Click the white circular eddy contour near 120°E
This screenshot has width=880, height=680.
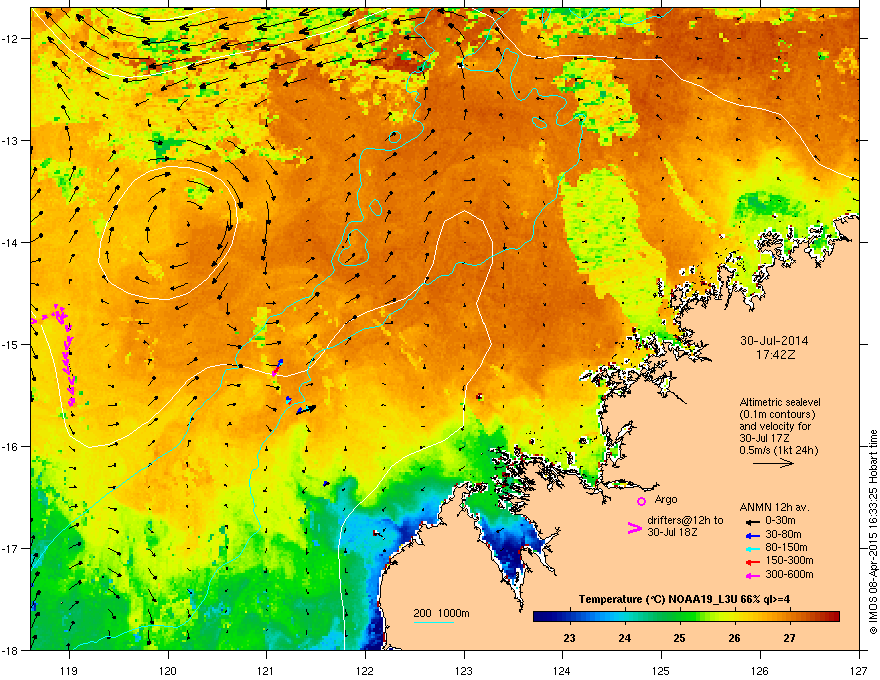(168, 233)
